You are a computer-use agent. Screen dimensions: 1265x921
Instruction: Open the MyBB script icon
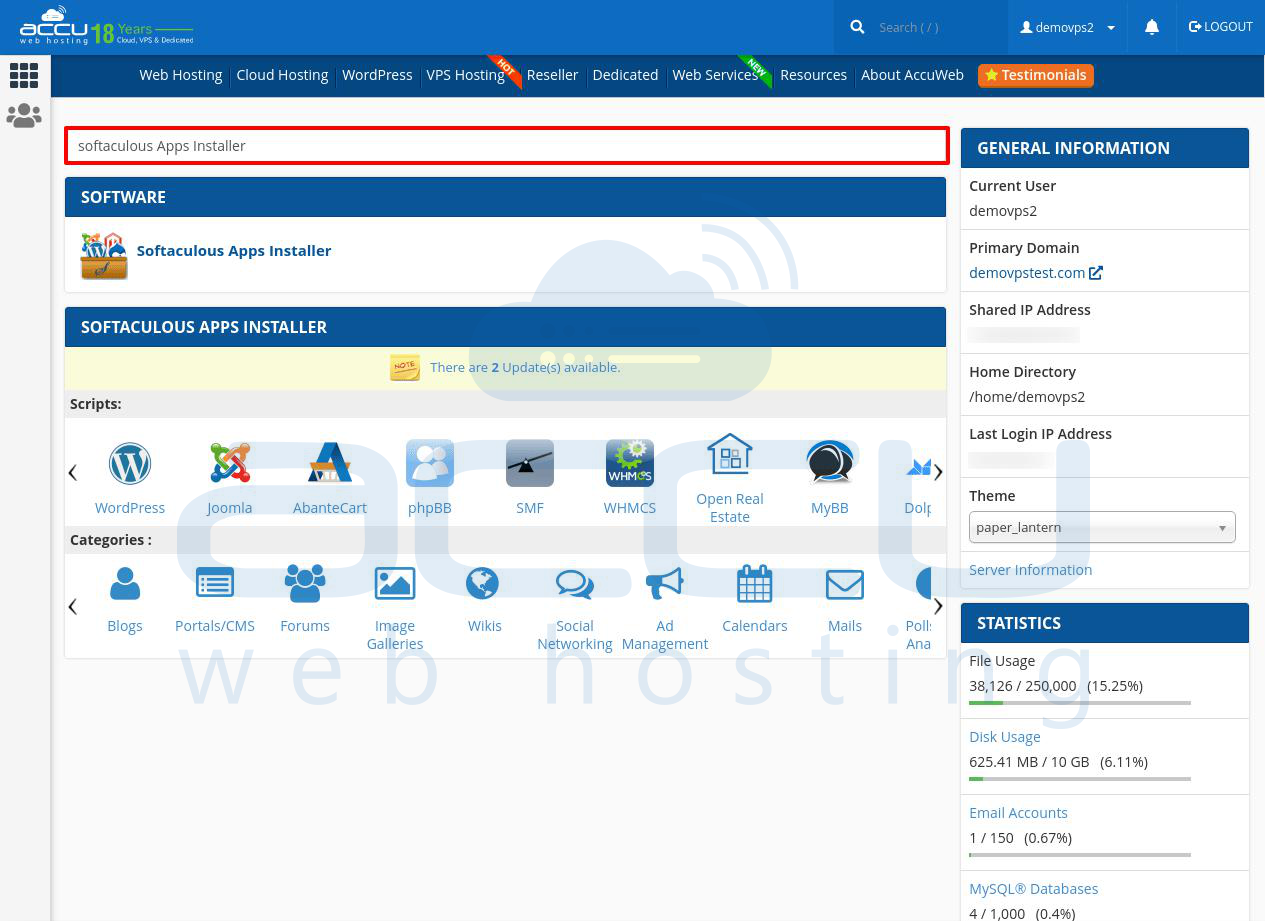coord(830,463)
